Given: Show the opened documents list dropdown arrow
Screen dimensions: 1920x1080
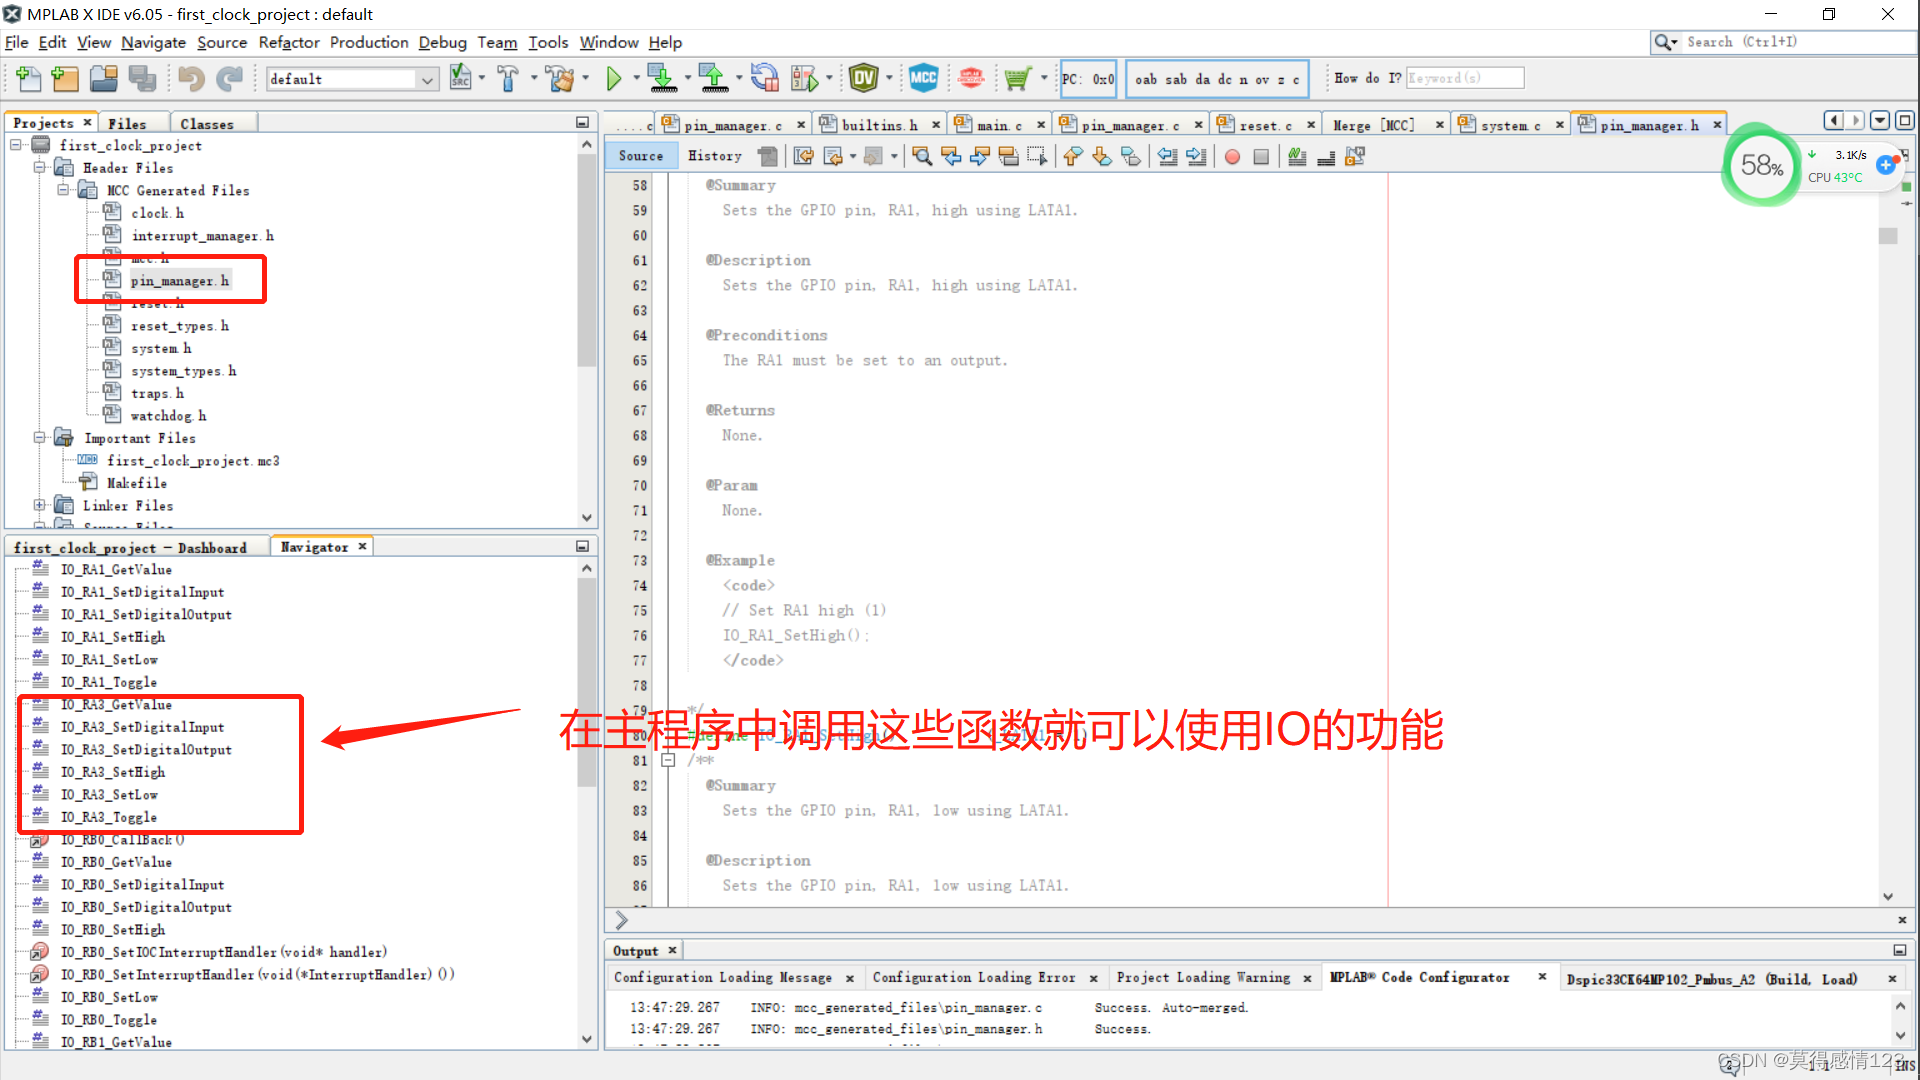Looking at the screenshot, I should click(x=1880, y=121).
